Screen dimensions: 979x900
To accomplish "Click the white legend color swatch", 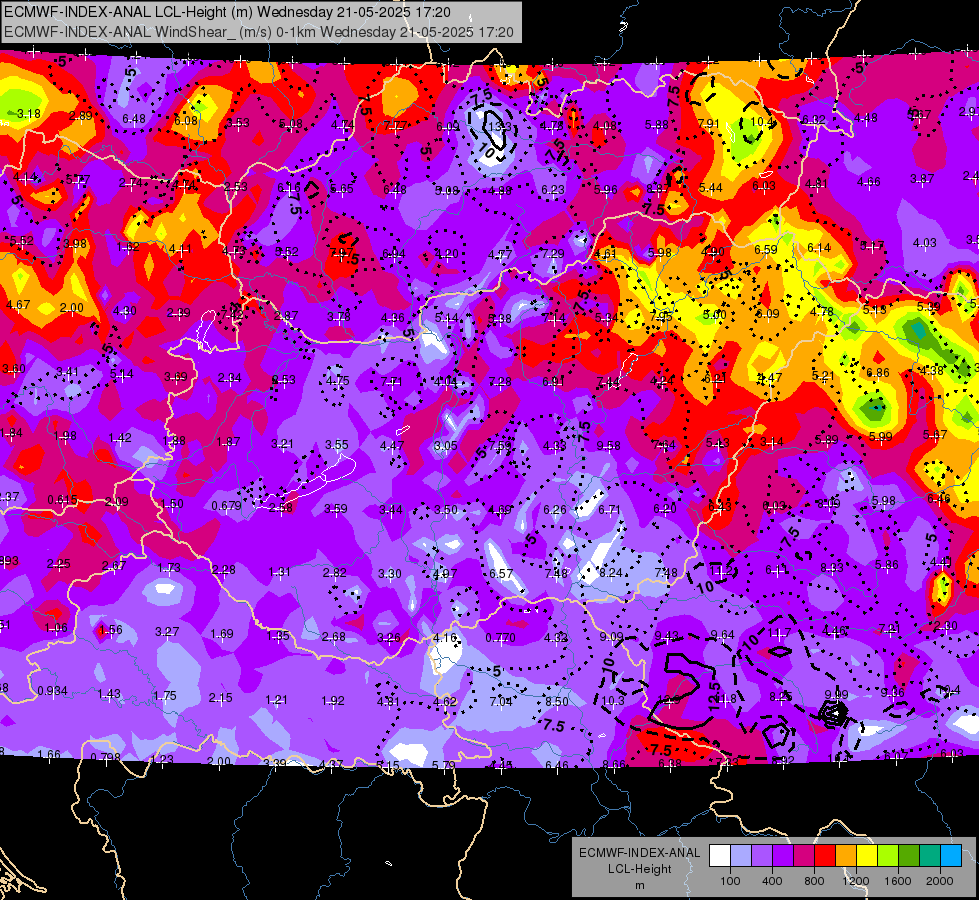I will (x=720, y=856).
